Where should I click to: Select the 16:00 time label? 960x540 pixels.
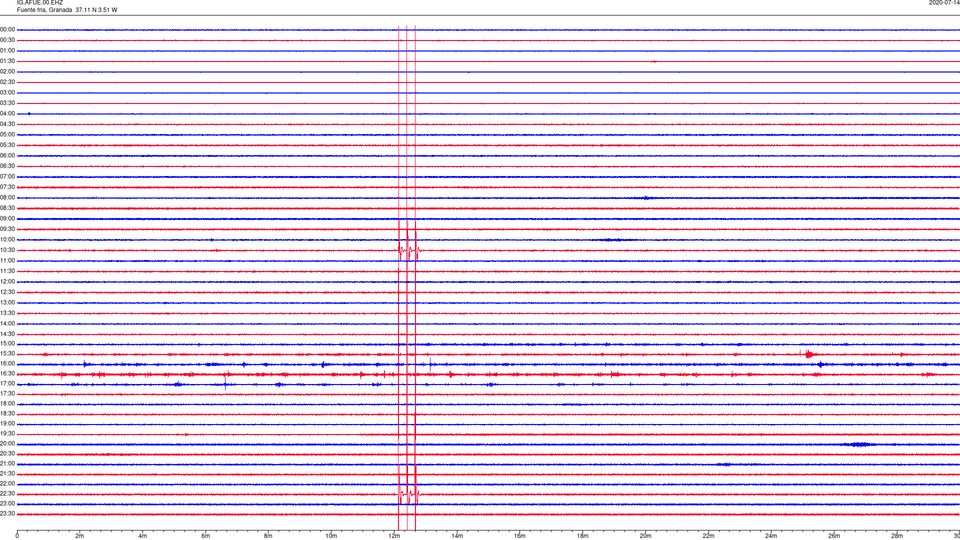pyautogui.click(x=7, y=364)
